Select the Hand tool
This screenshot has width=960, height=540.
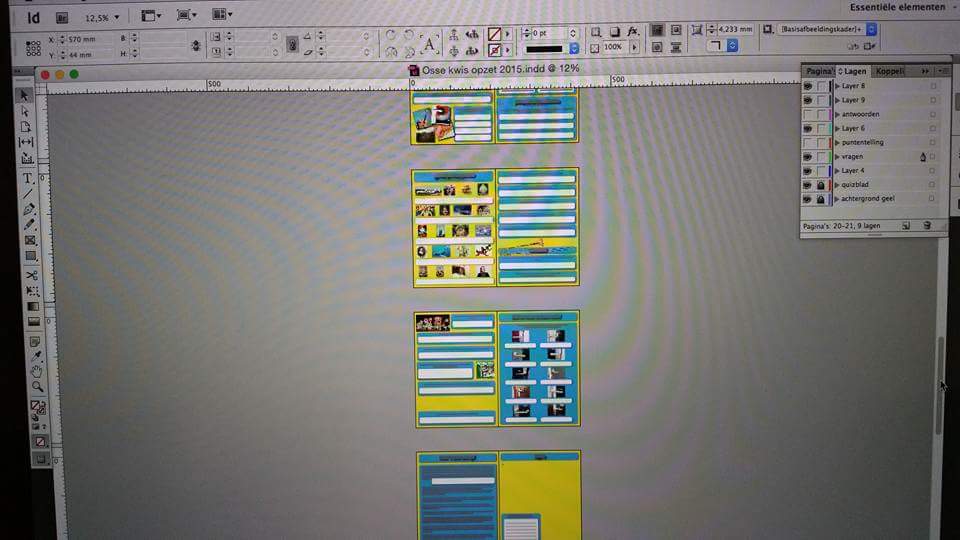[x=37, y=372]
